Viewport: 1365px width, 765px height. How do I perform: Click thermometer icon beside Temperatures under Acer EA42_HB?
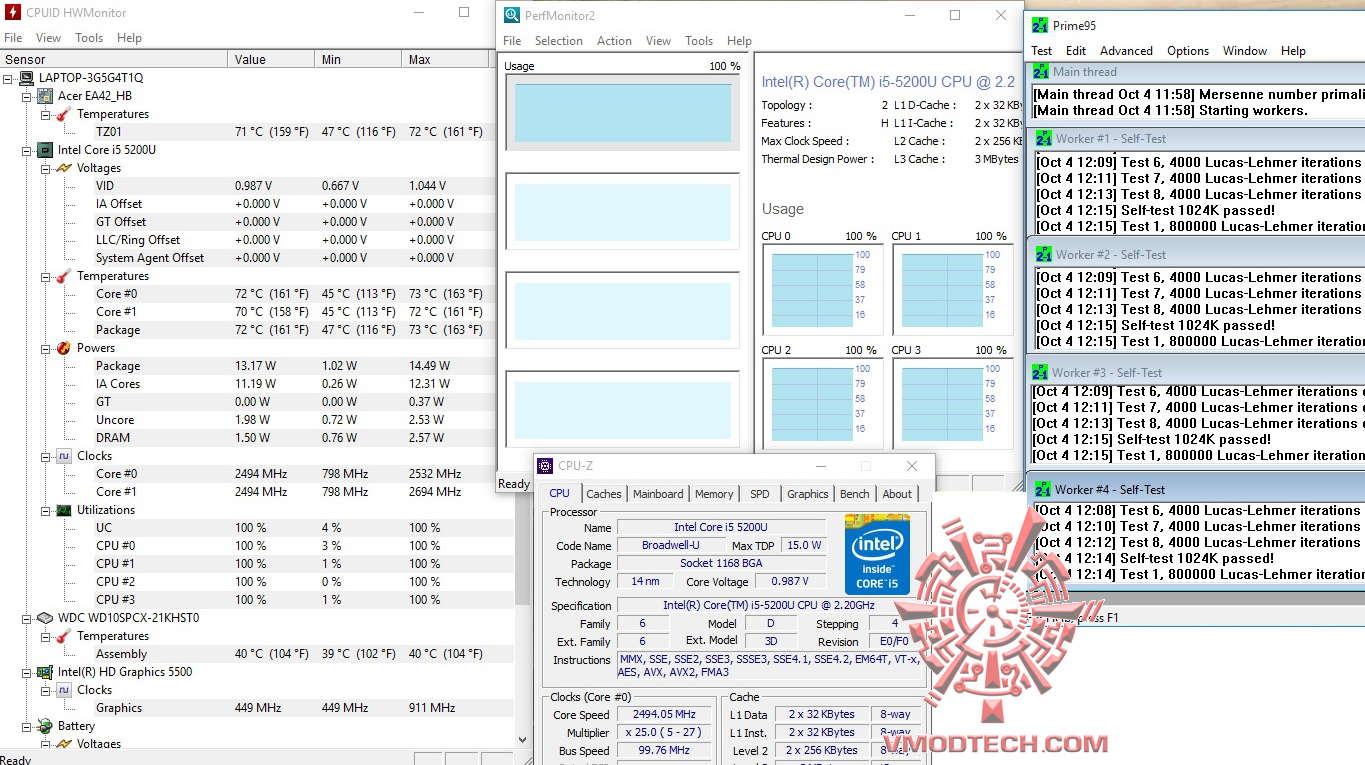tap(62, 114)
